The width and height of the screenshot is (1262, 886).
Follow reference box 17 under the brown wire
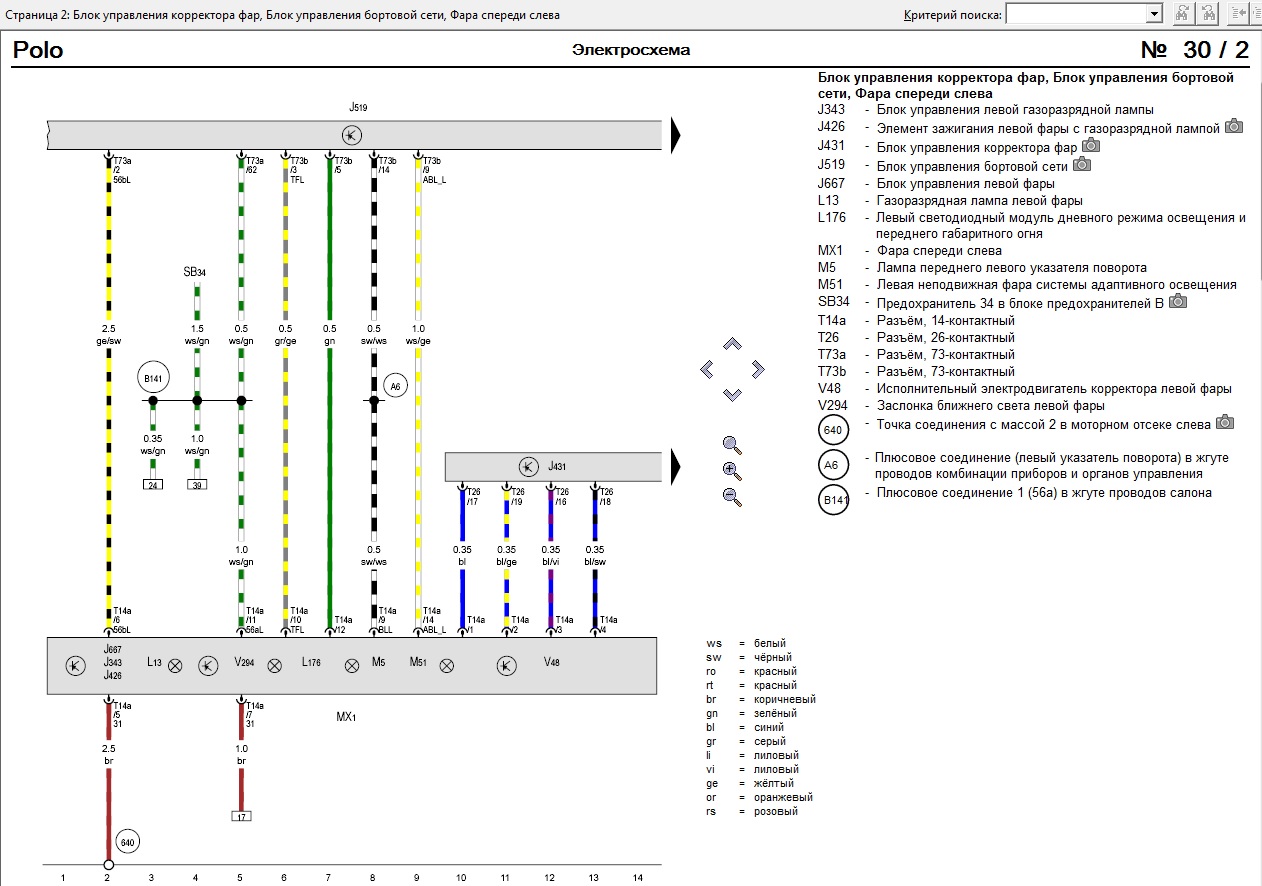point(240,816)
